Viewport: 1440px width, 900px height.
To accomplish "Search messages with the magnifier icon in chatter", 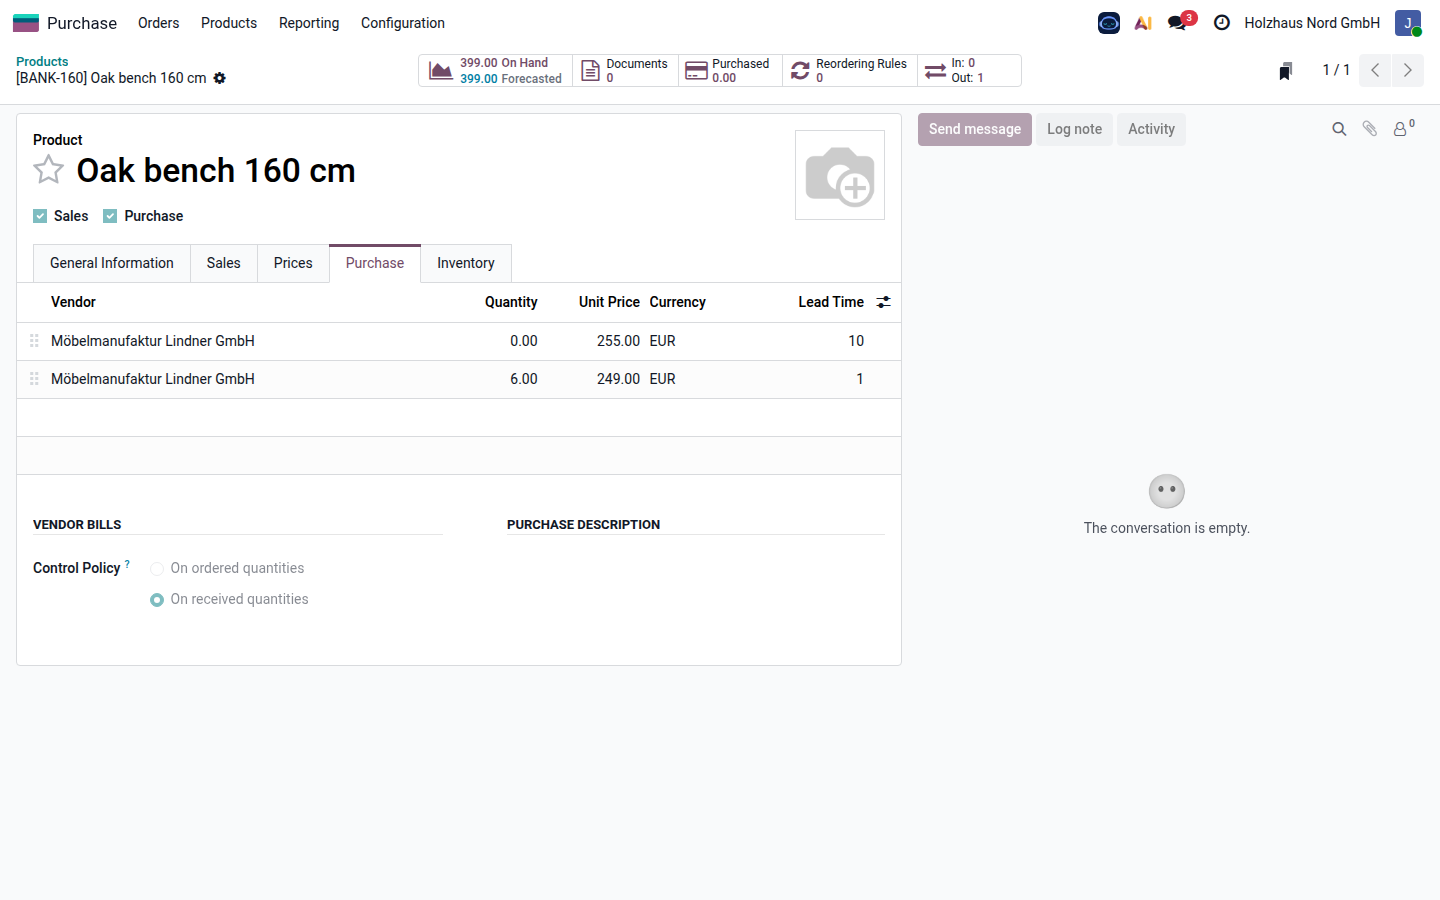I will 1339,129.
